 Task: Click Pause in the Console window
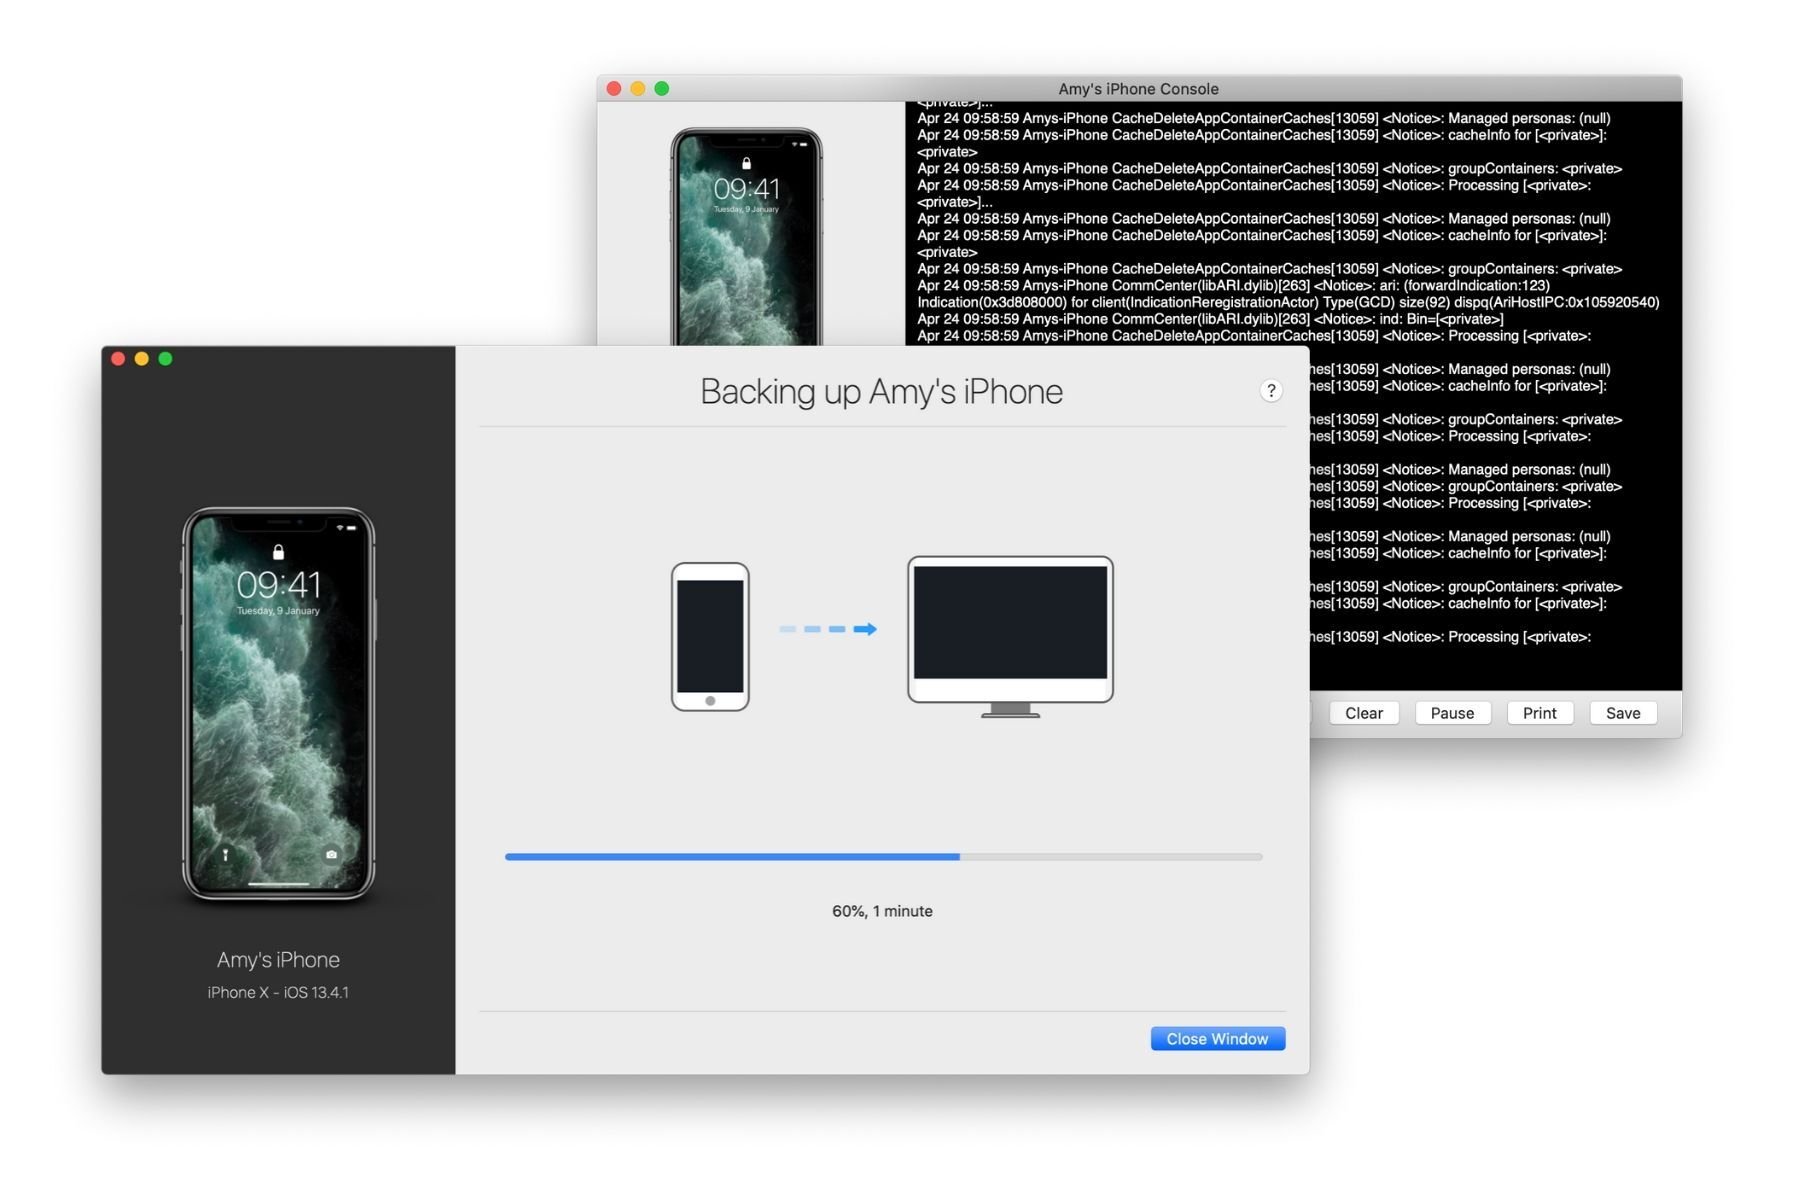click(x=1452, y=713)
